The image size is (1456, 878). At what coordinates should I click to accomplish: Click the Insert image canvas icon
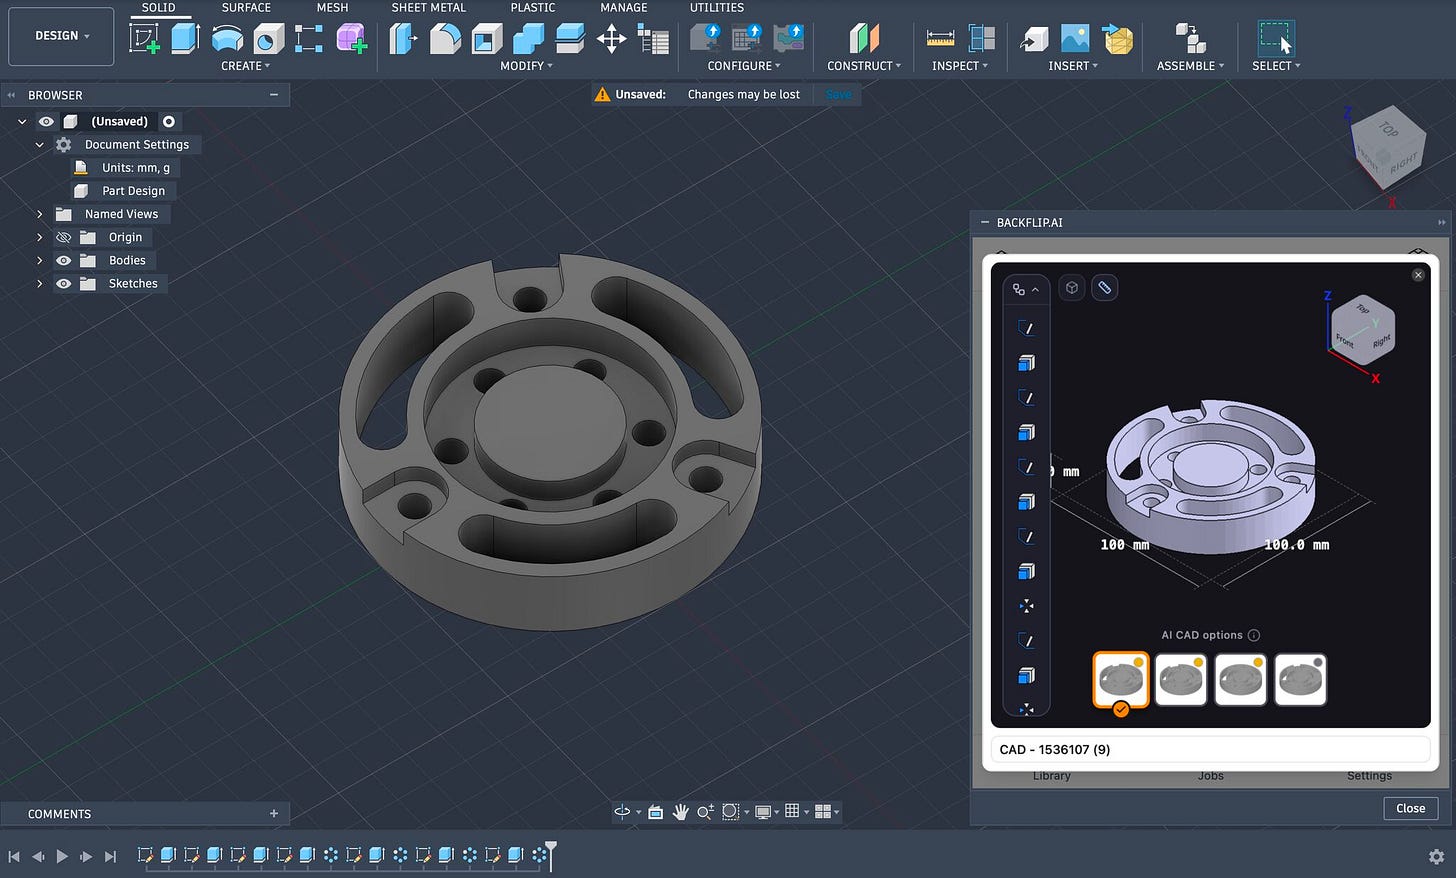1075,39
